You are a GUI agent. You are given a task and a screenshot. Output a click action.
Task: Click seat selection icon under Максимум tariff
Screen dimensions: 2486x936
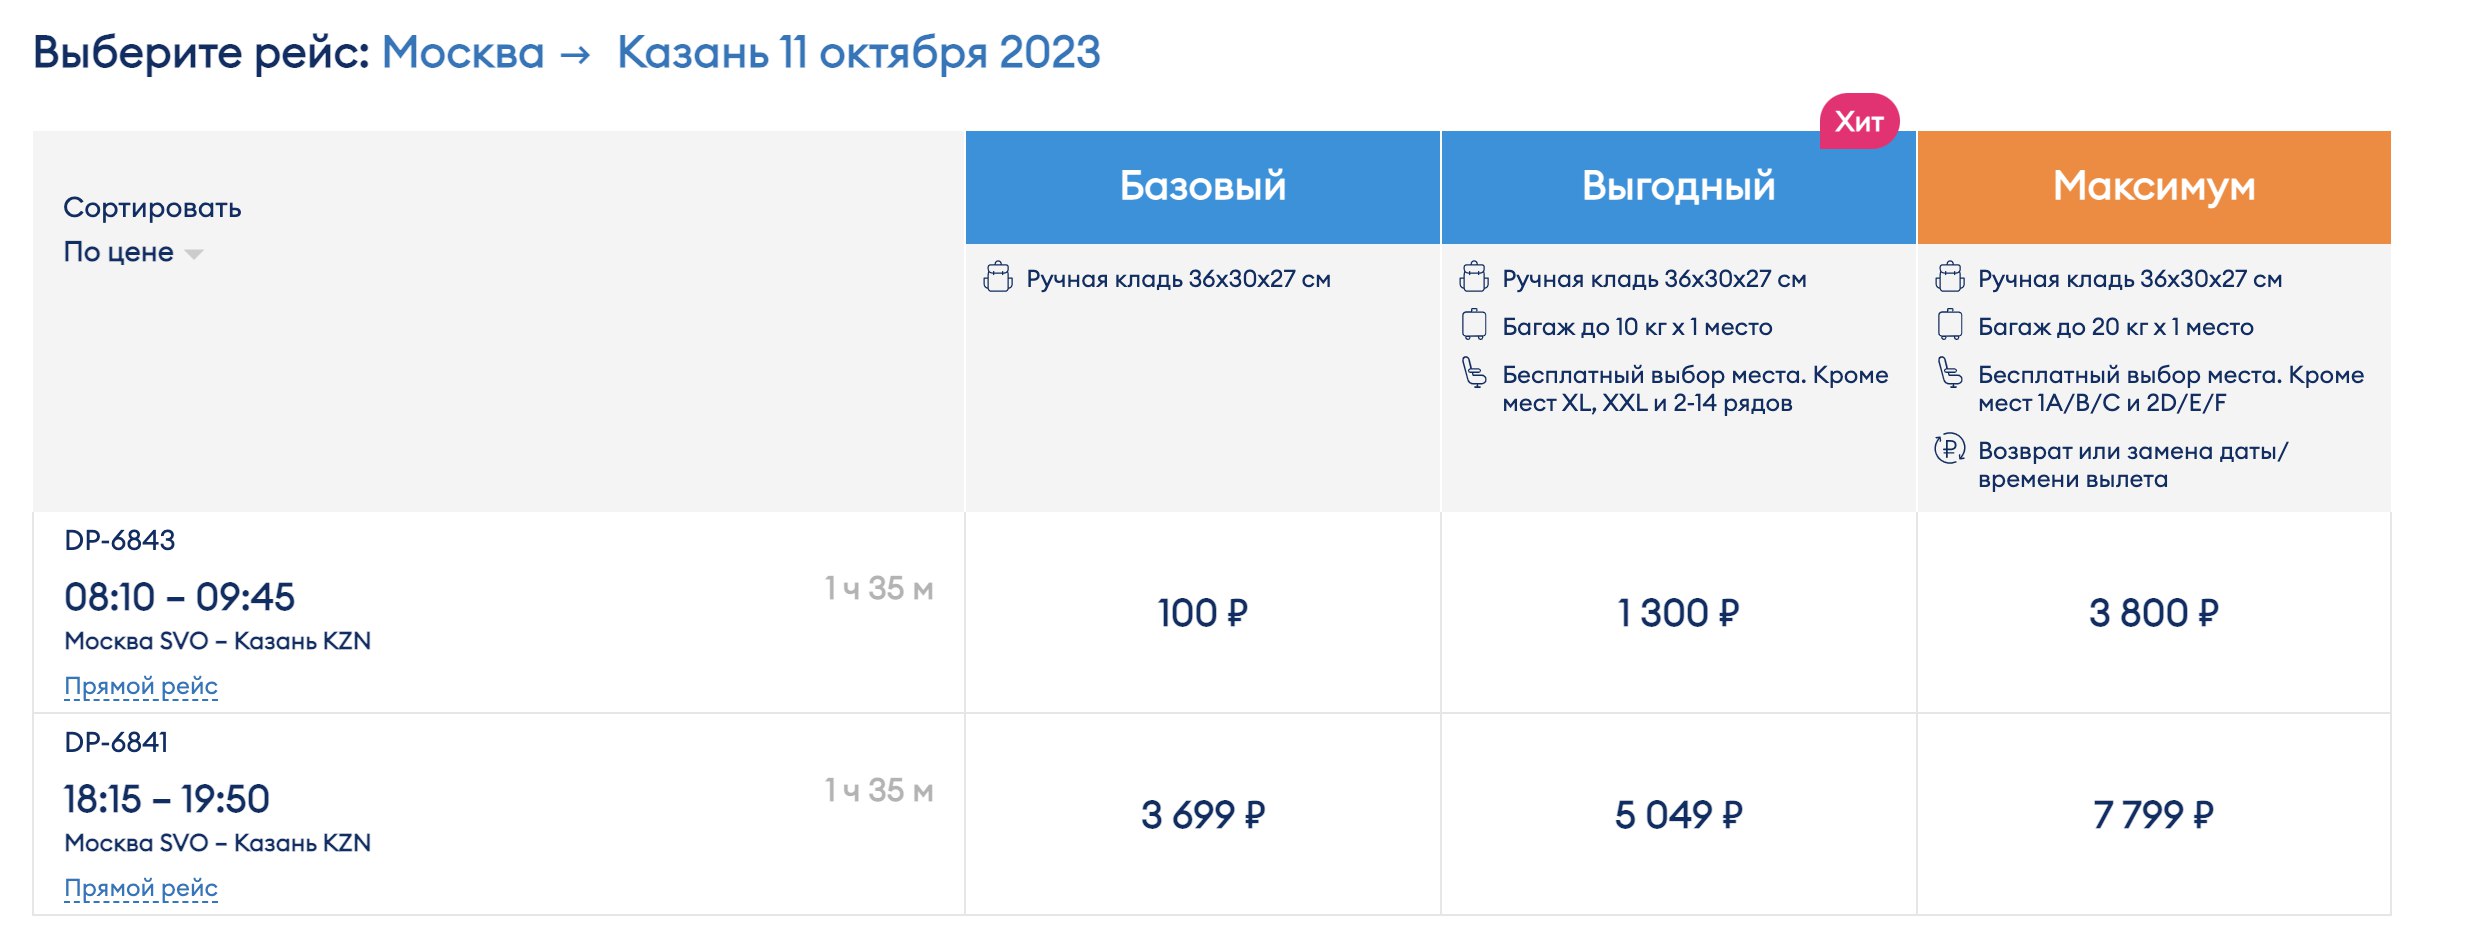(1949, 373)
